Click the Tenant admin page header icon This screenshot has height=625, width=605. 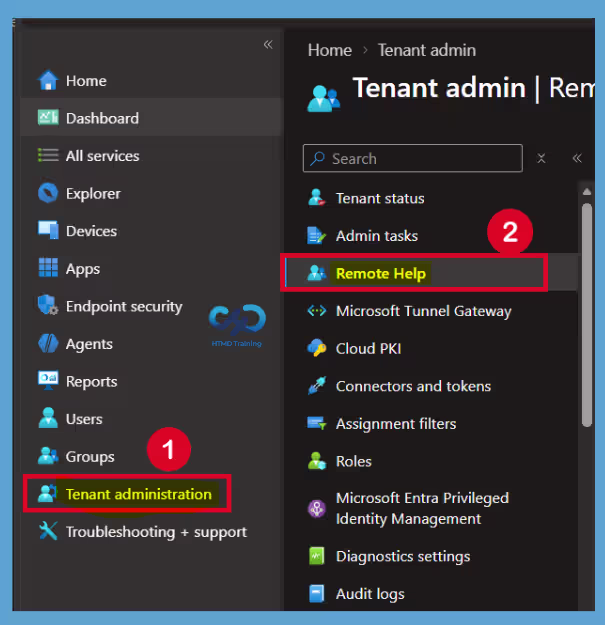[324, 98]
